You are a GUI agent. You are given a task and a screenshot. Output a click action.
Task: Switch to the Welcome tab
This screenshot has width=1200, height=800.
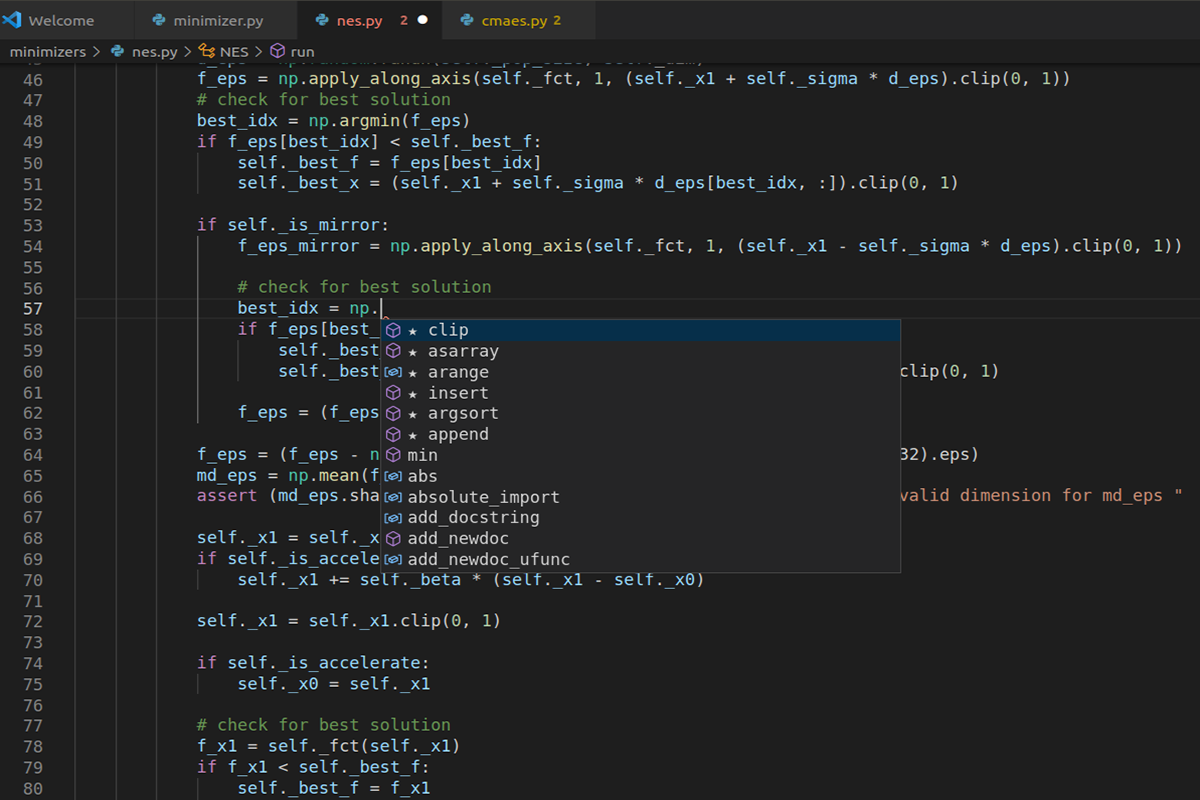click(x=61, y=20)
